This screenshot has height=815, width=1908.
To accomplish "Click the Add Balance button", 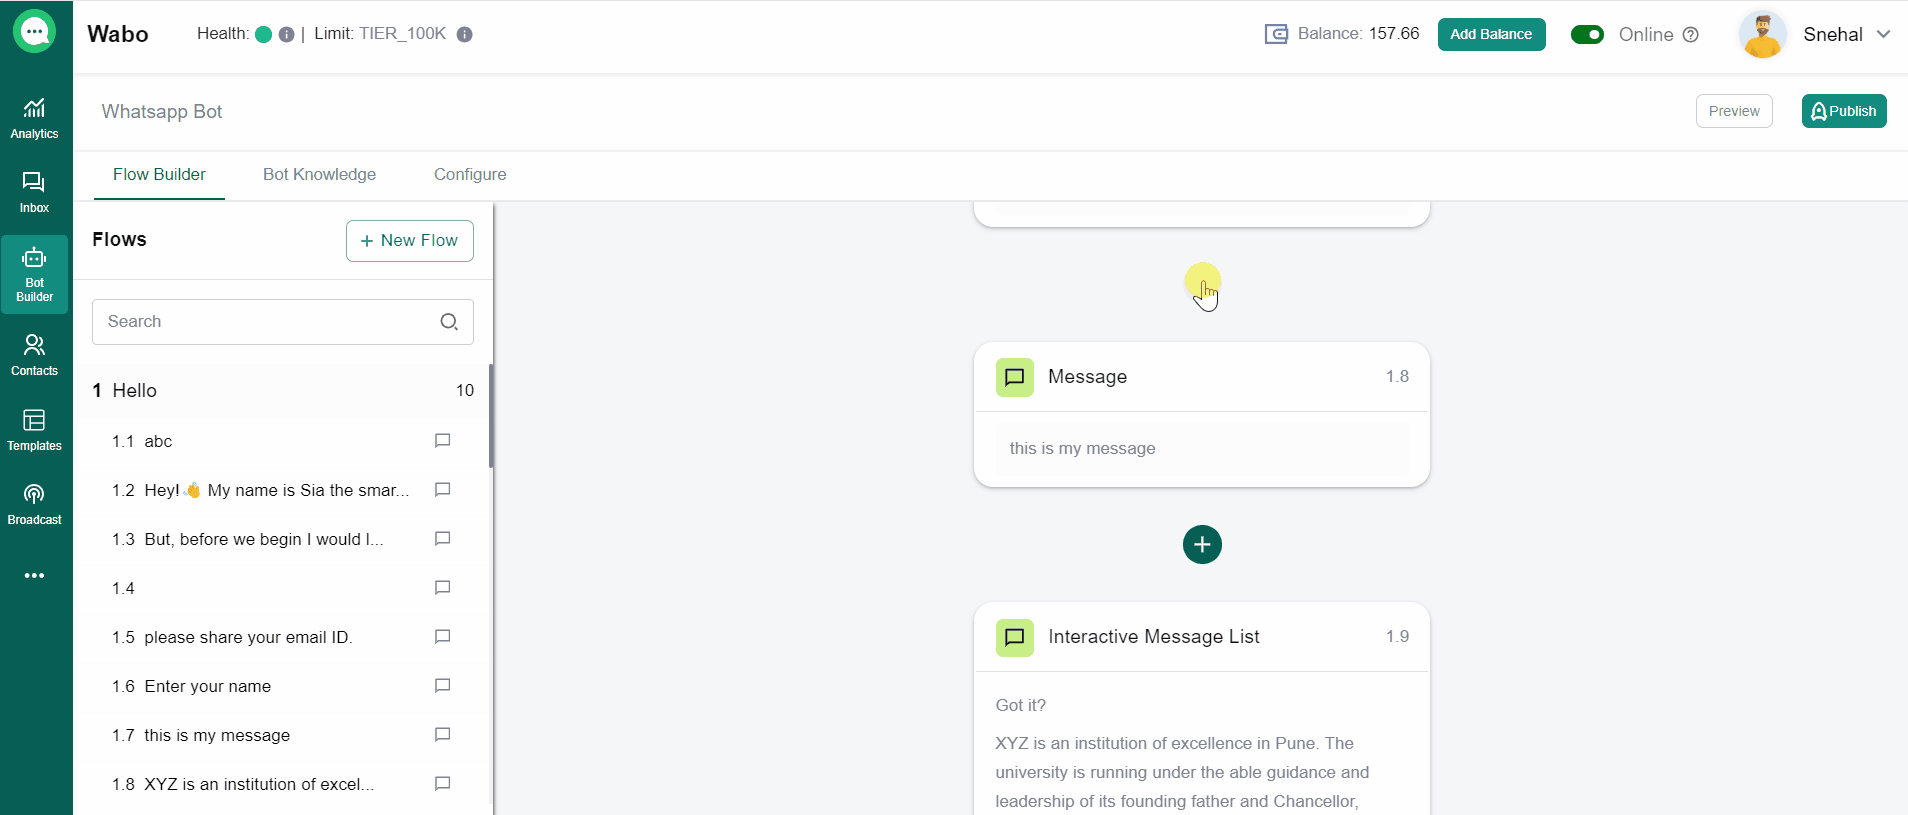I will point(1491,34).
